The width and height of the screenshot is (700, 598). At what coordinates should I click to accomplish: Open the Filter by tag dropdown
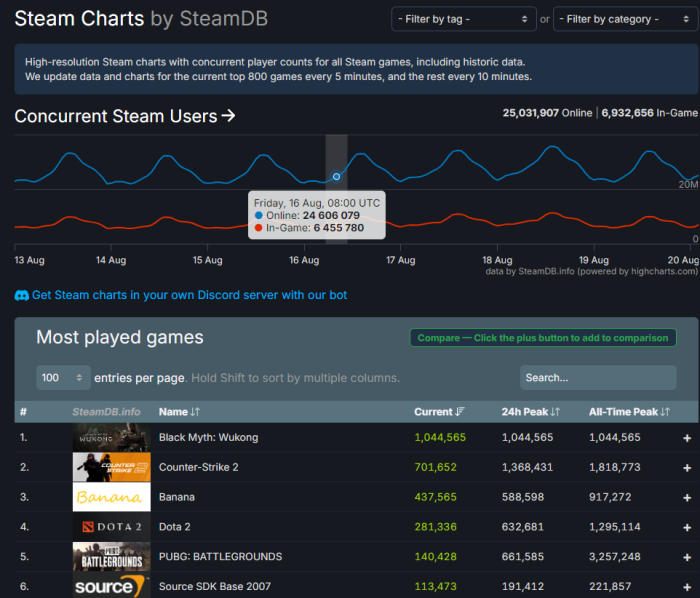(x=463, y=19)
